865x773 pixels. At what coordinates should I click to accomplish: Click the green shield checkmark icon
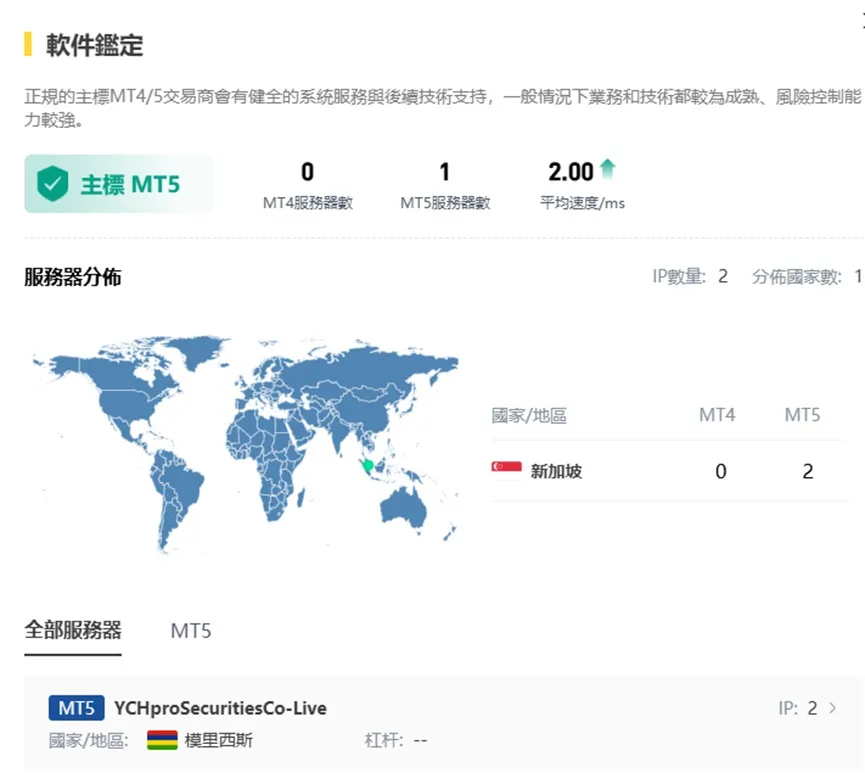pos(52,184)
